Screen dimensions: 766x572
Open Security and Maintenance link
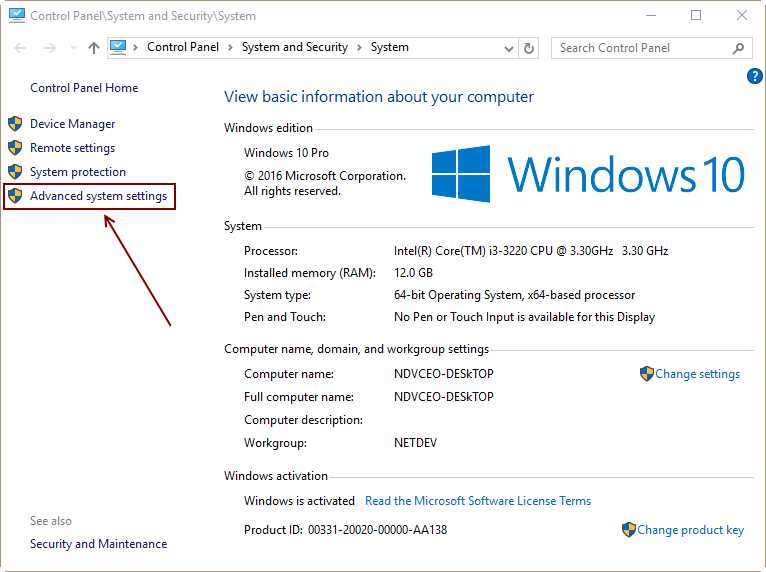98,544
